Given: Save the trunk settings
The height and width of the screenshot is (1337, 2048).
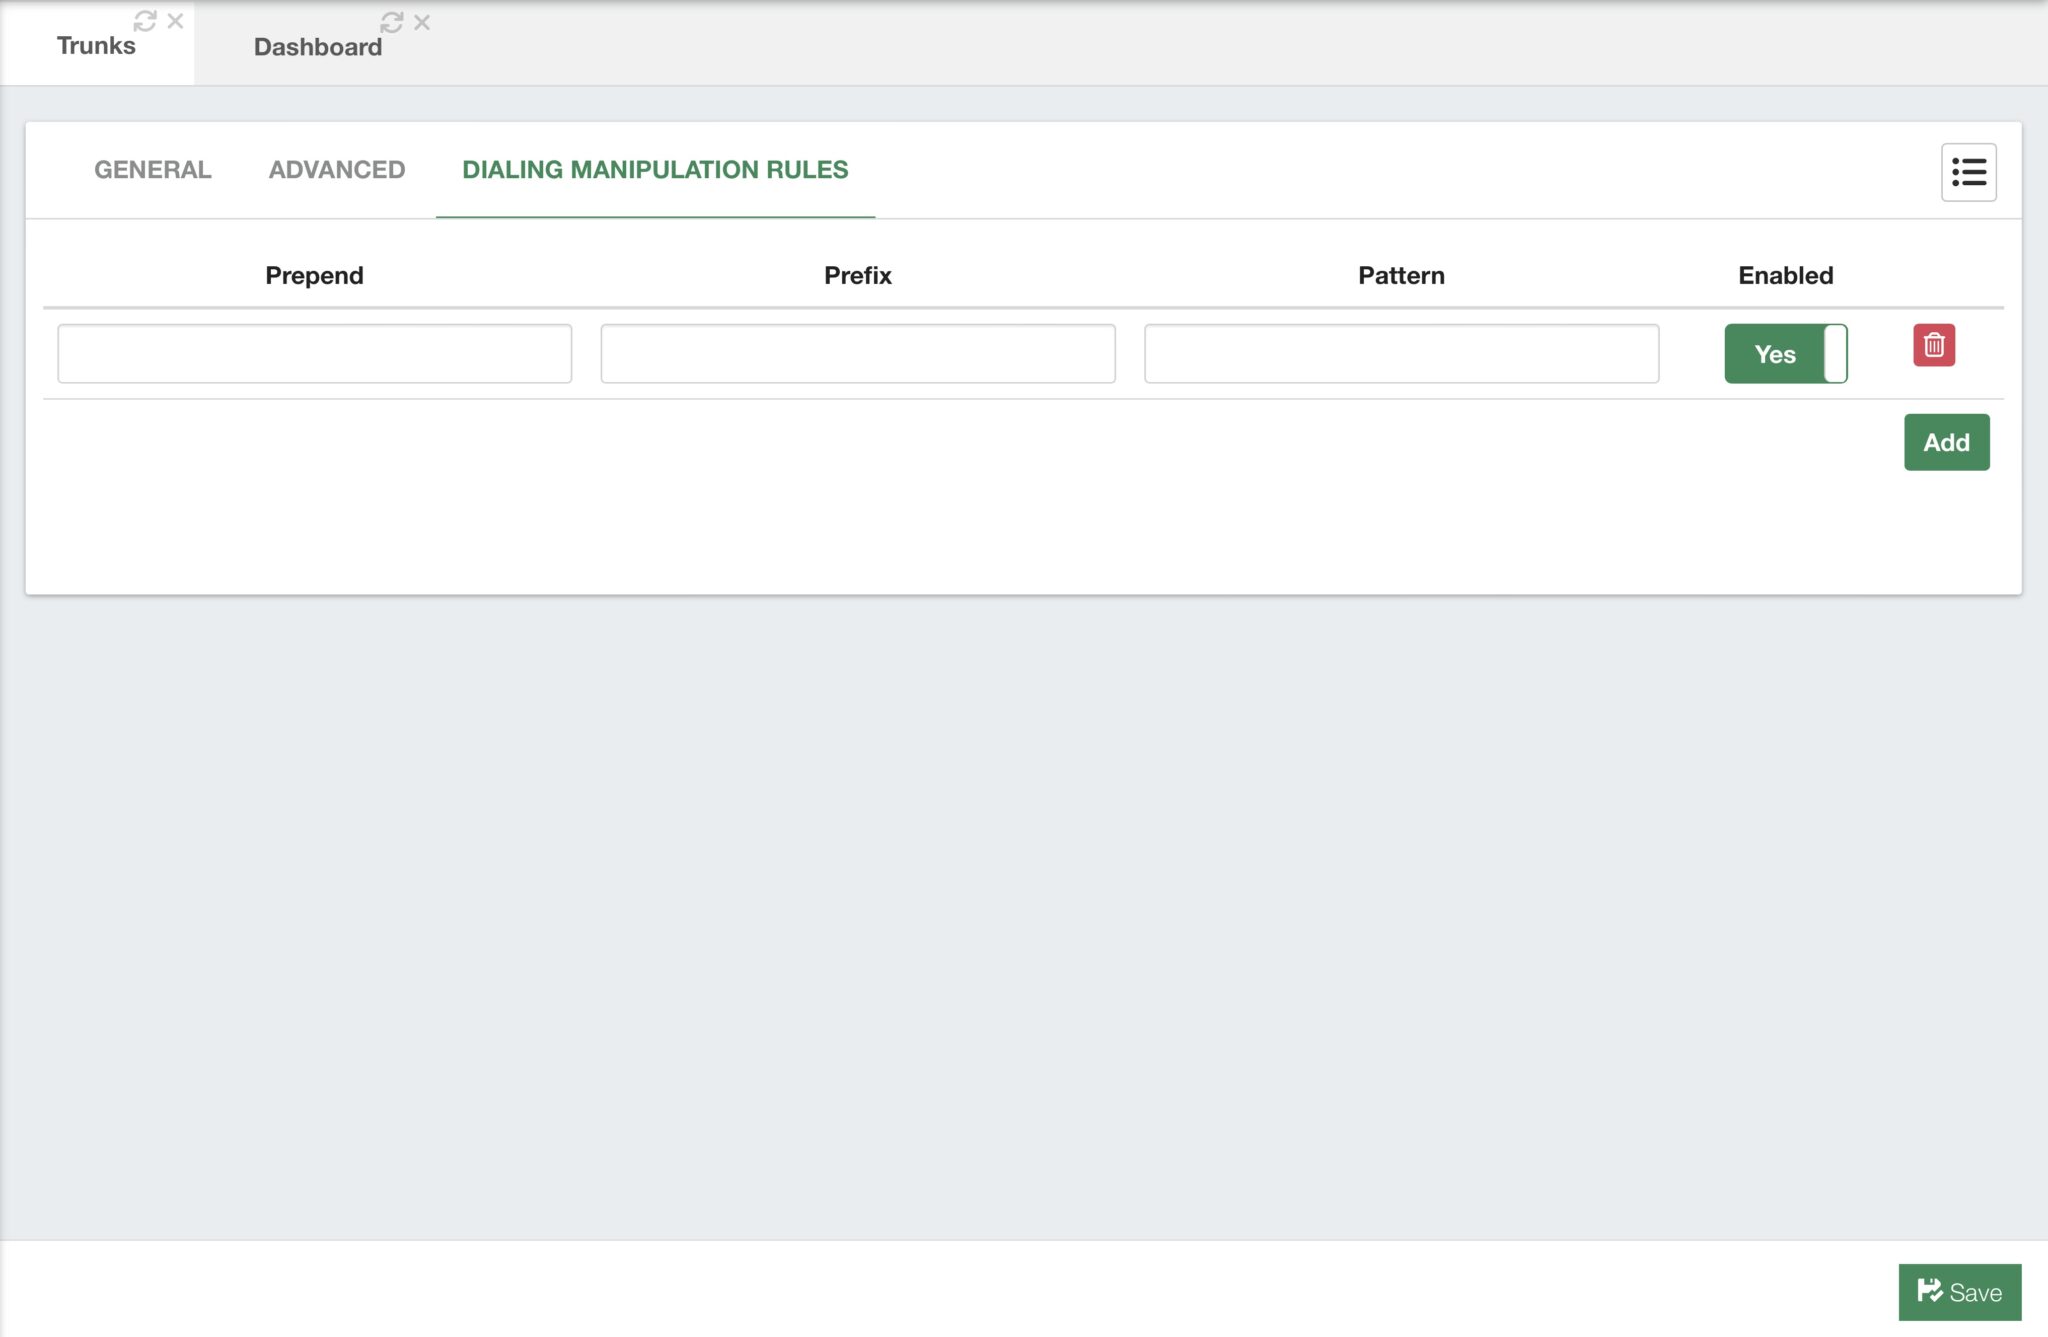Looking at the screenshot, I should point(1959,1291).
